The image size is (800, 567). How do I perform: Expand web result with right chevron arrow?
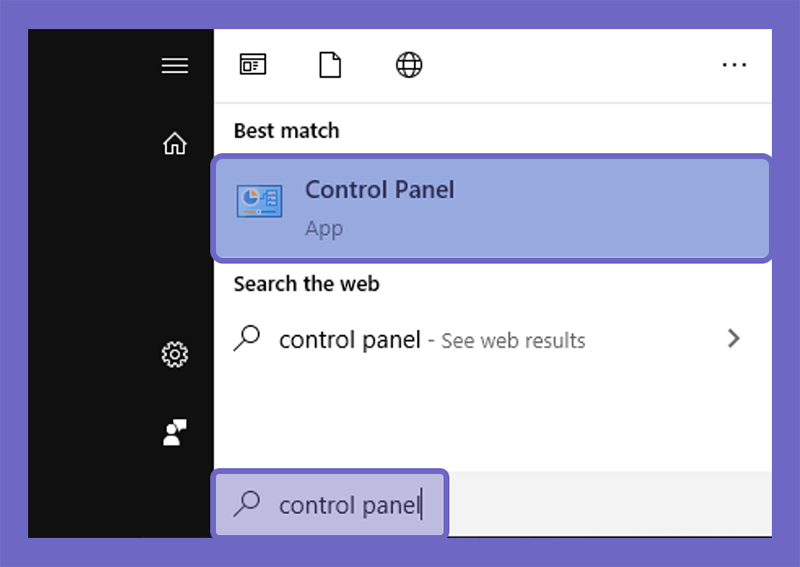tap(734, 338)
